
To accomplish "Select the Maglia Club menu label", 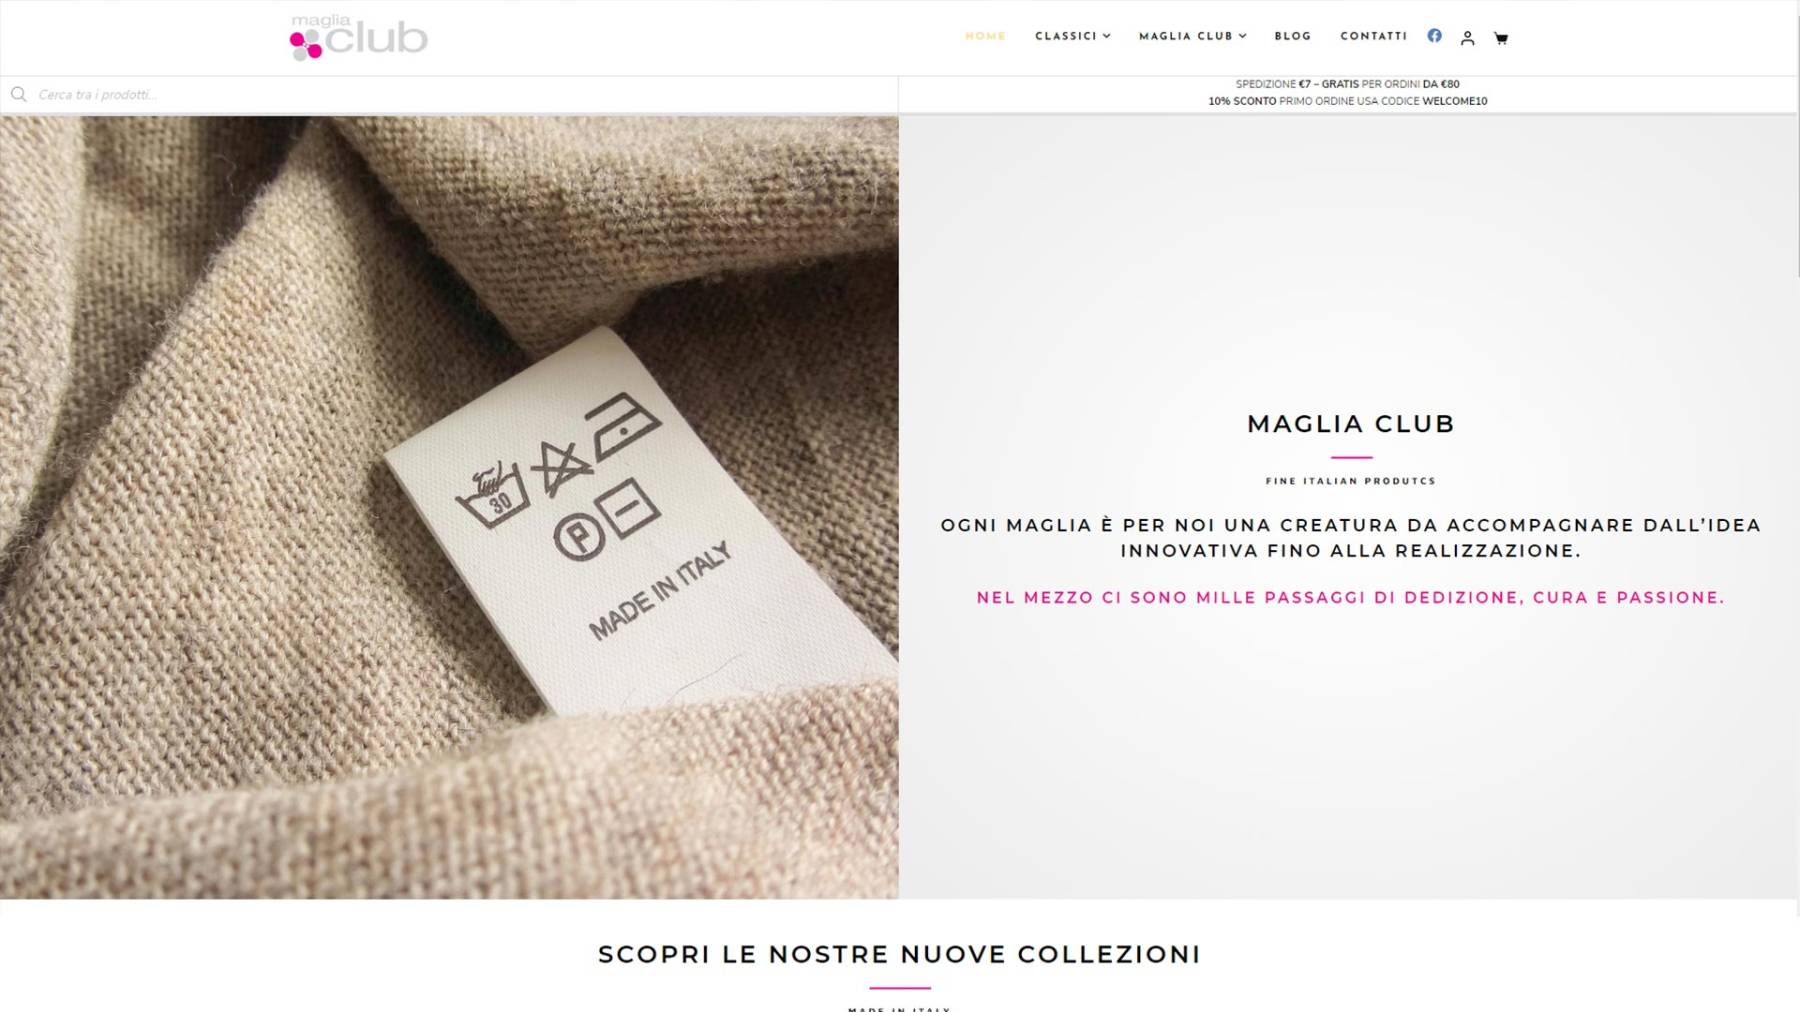I will [x=1186, y=36].
